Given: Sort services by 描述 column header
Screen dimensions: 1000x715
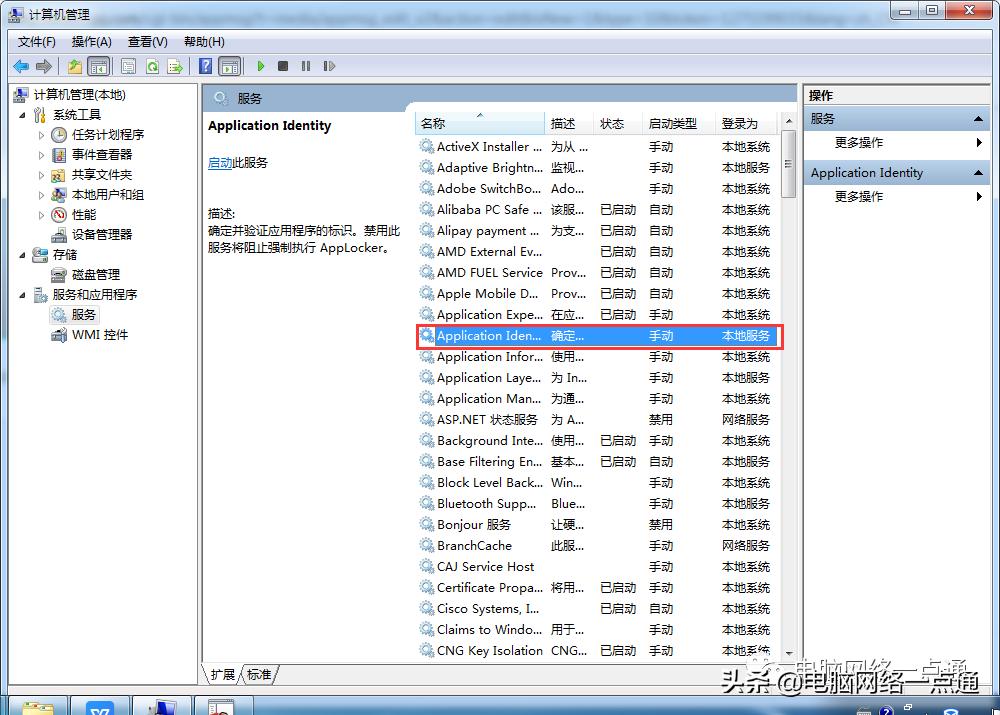Looking at the screenshot, I should (570, 123).
